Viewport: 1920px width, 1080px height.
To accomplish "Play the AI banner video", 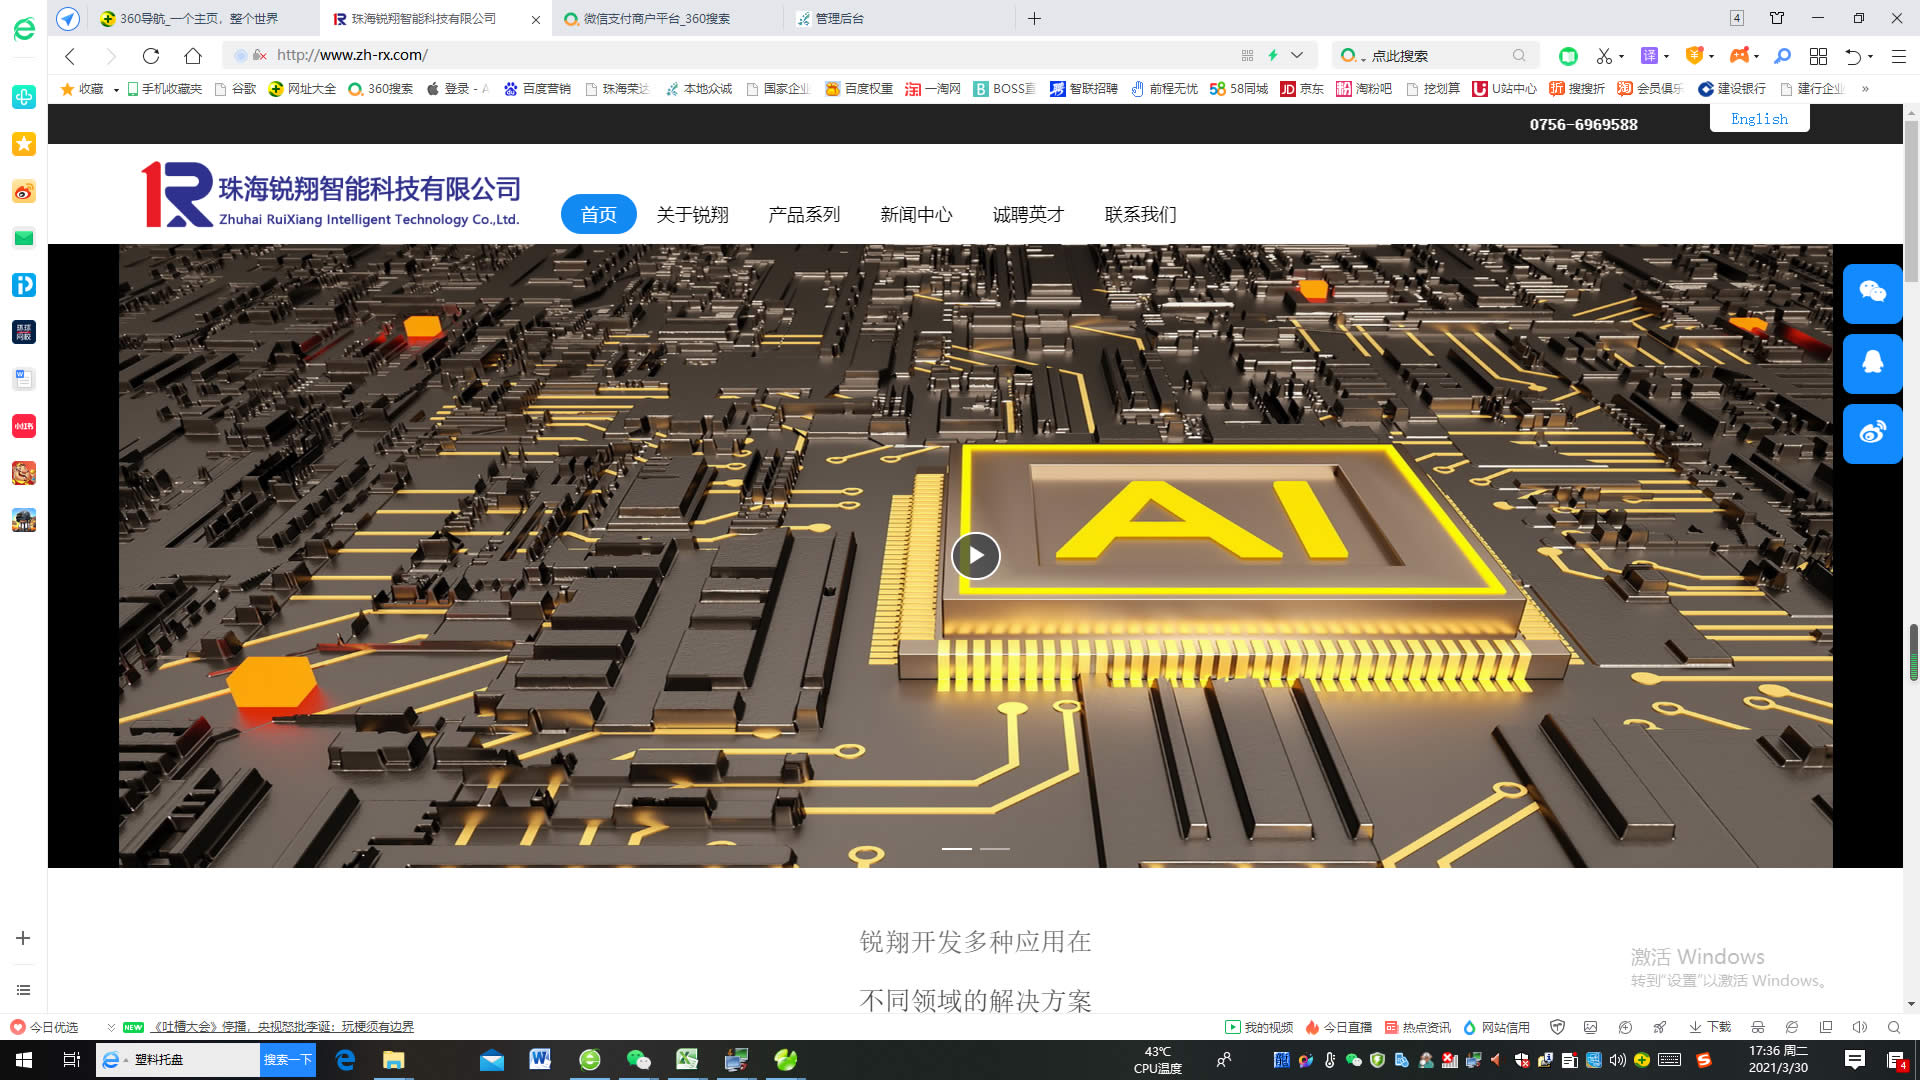I will click(975, 556).
